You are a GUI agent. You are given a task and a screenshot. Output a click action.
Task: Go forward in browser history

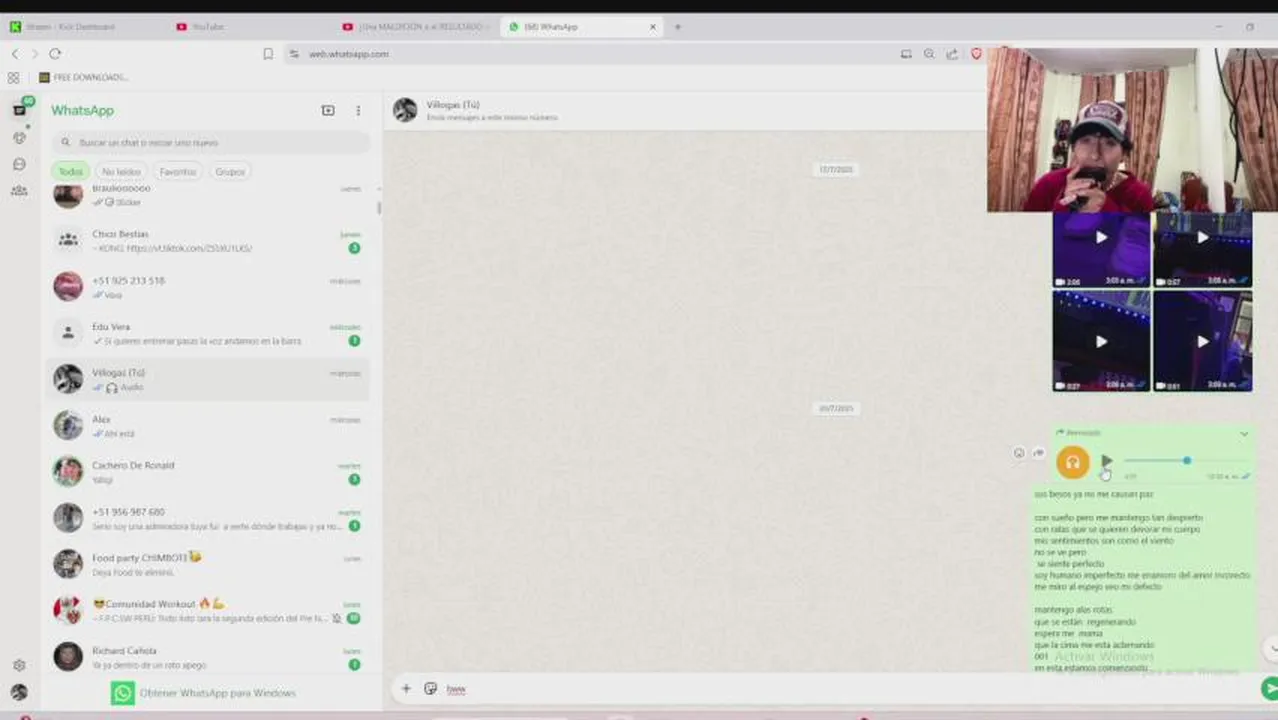tap(35, 54)
